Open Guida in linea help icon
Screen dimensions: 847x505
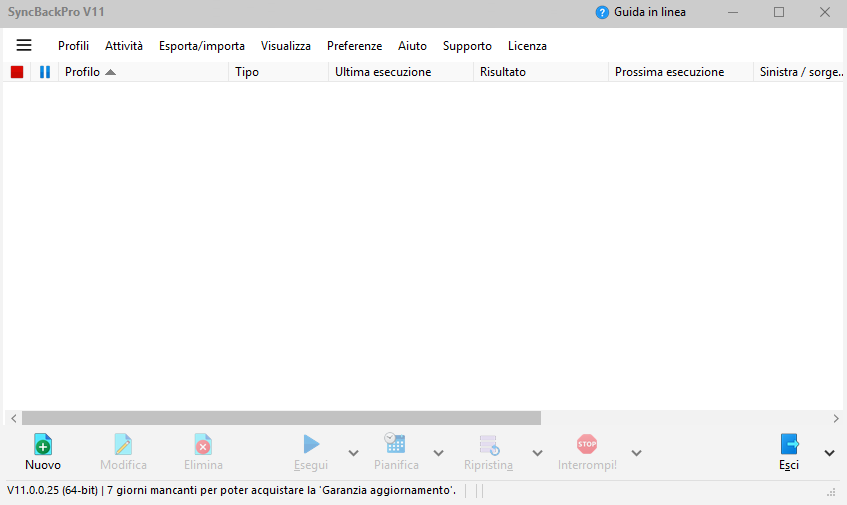click(x=602, y=12)
